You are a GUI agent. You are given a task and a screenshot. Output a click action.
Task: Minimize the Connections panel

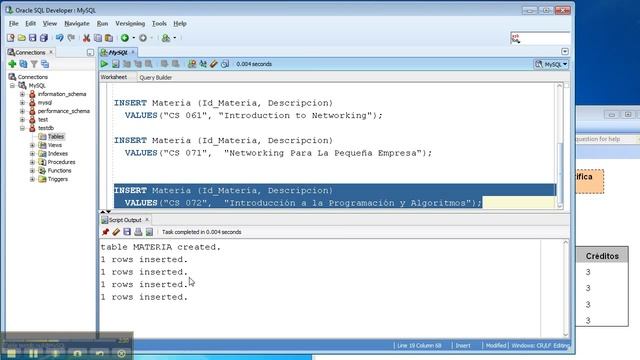point(90,52)
